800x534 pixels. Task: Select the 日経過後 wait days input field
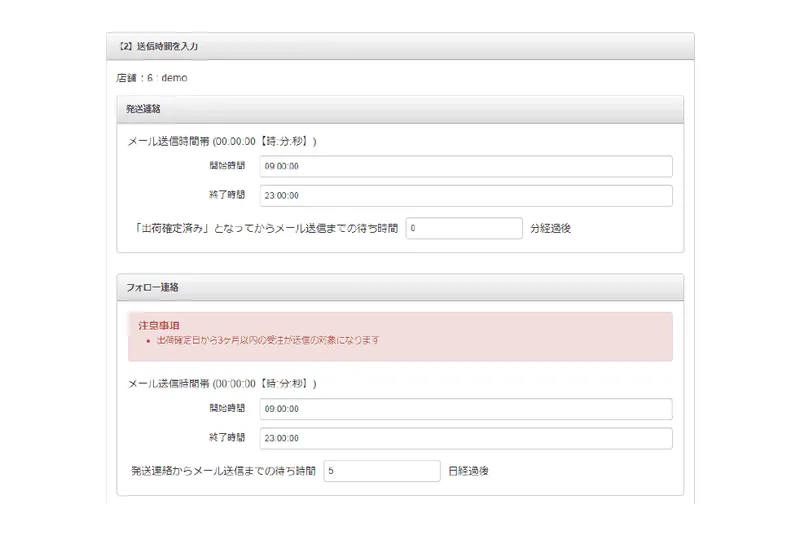point(382,471)
